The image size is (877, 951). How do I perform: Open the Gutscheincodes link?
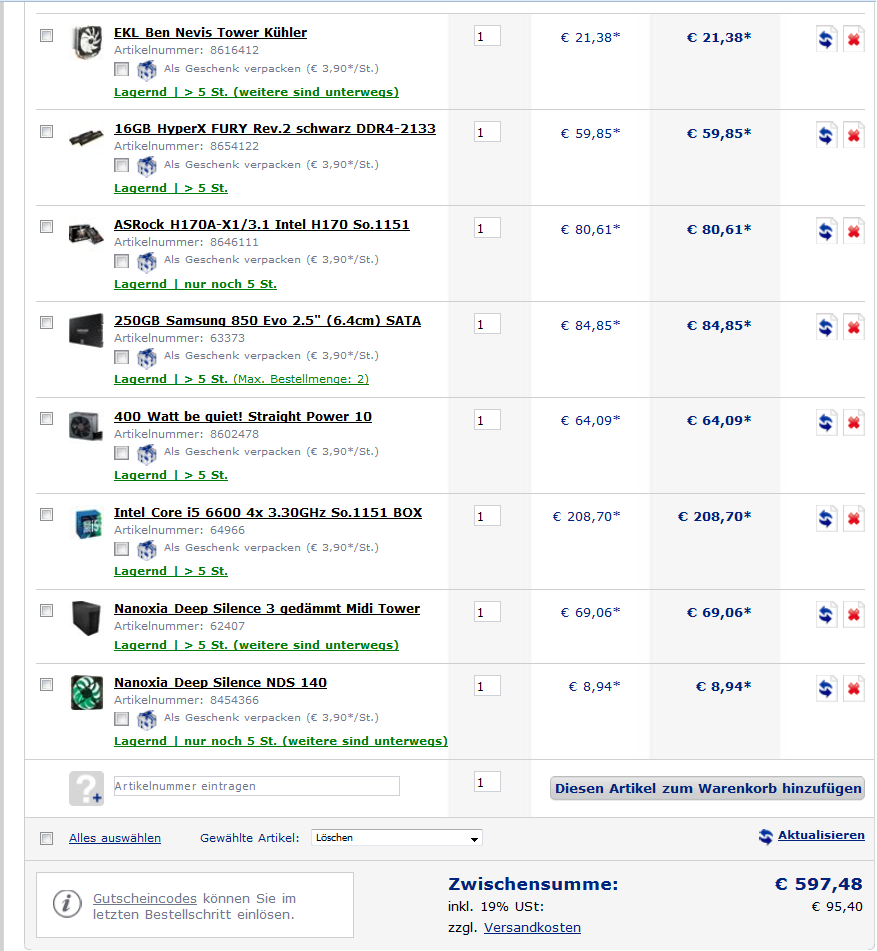pyautogui.click(x=145, y=898)
